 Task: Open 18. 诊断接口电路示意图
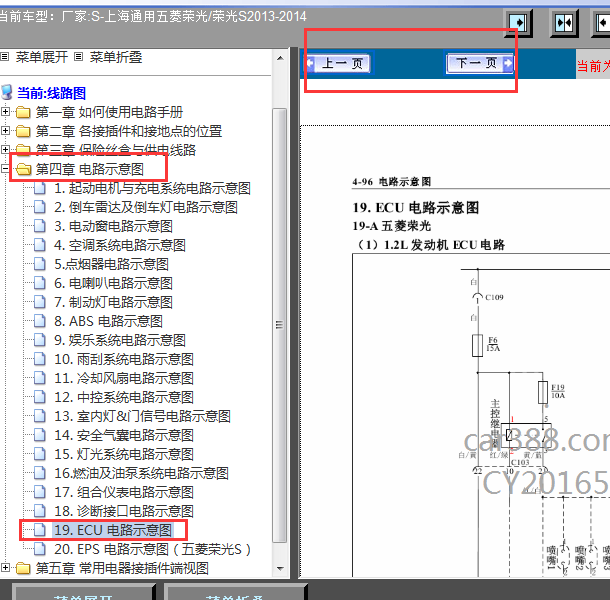[x=124, y=512]
